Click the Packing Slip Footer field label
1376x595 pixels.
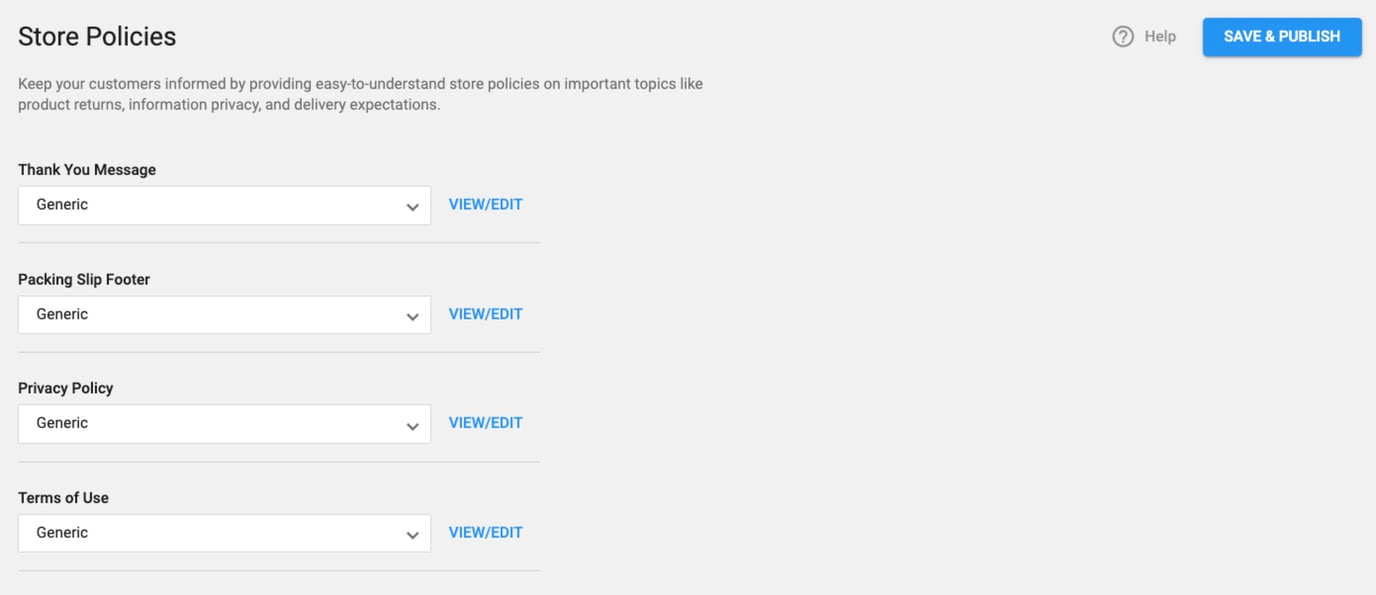point(84,280)
